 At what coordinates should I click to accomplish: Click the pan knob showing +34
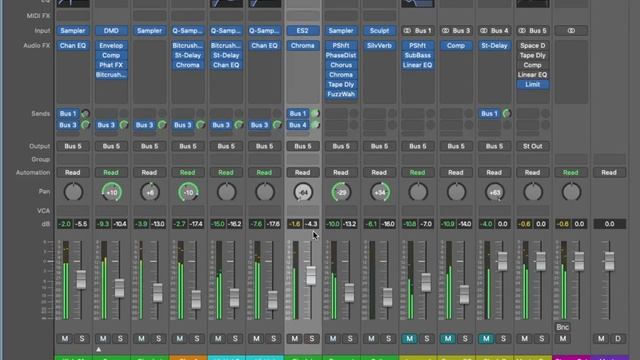[380, 192]
